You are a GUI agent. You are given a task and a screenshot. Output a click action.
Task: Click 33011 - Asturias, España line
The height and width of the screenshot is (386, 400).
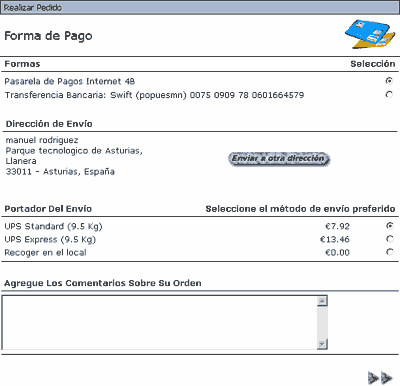[x=60, y=172]
